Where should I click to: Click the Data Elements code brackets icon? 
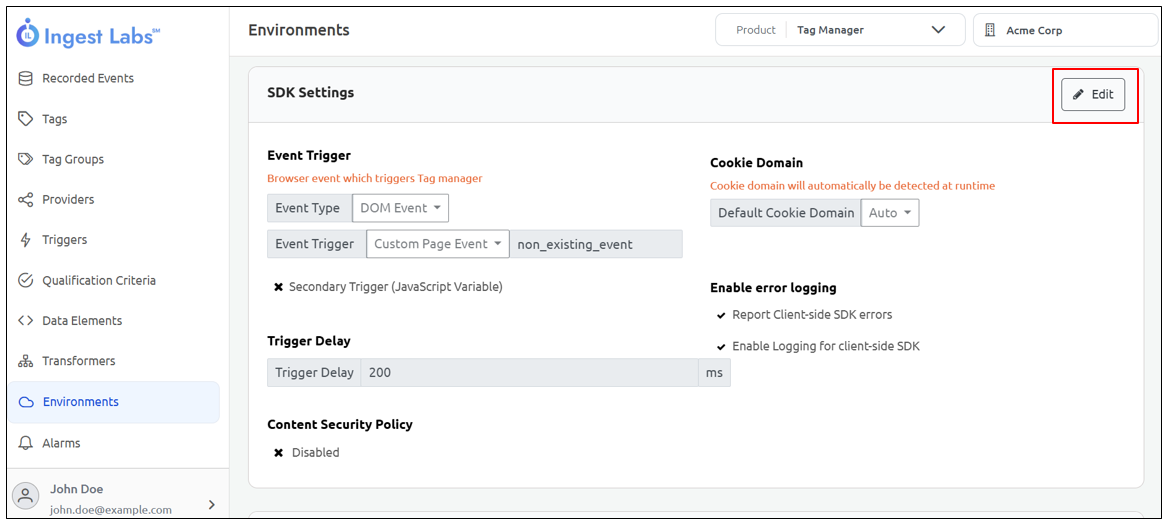[26, 321]
